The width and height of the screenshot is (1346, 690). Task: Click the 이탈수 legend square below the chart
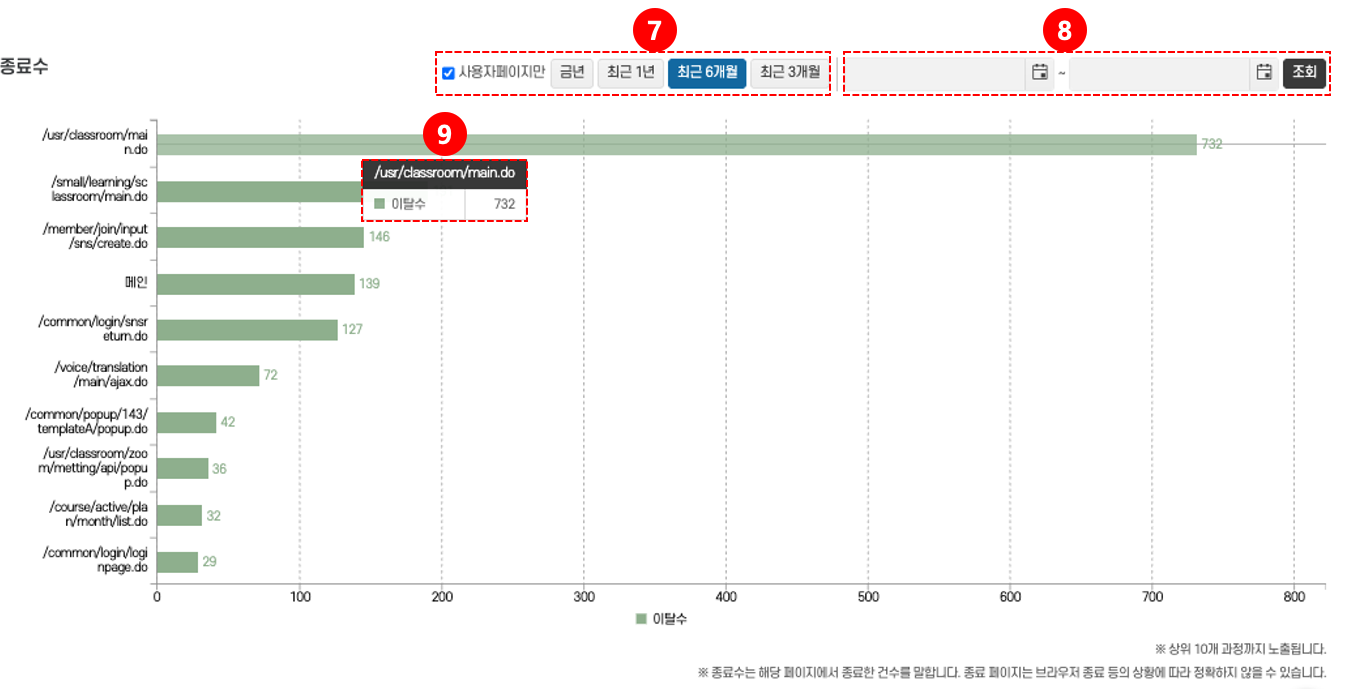(x=641, y=619)
